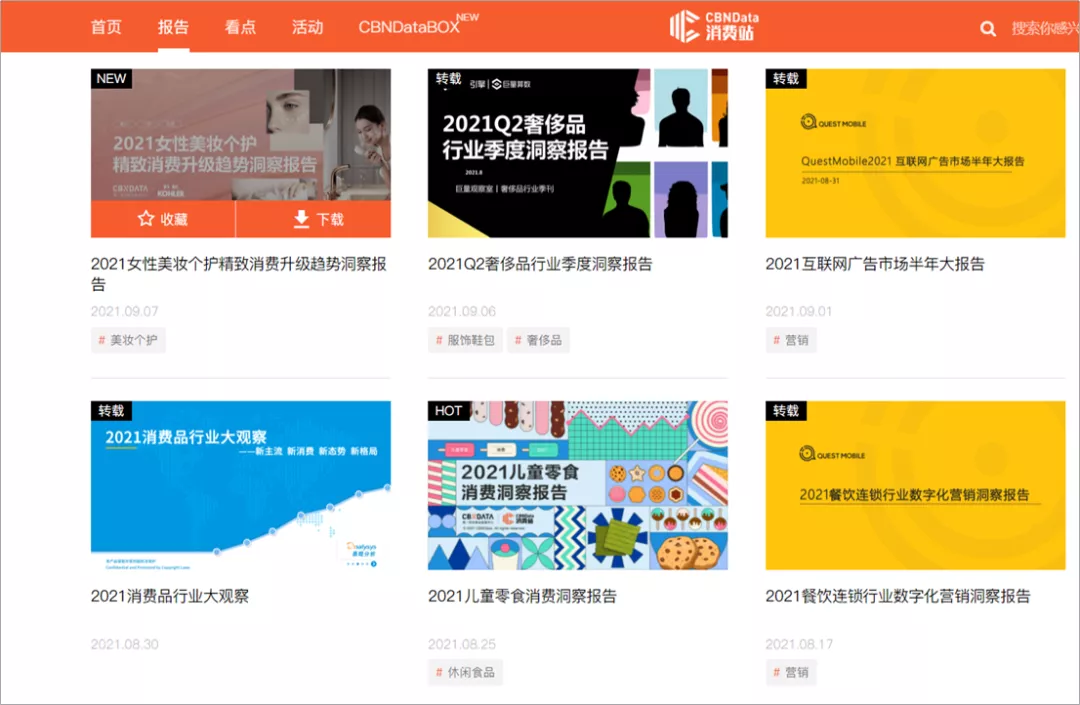Click the NEW badge on the beauty report
Viewport: 1080px width, 705px height.
[x=112, y=78]
